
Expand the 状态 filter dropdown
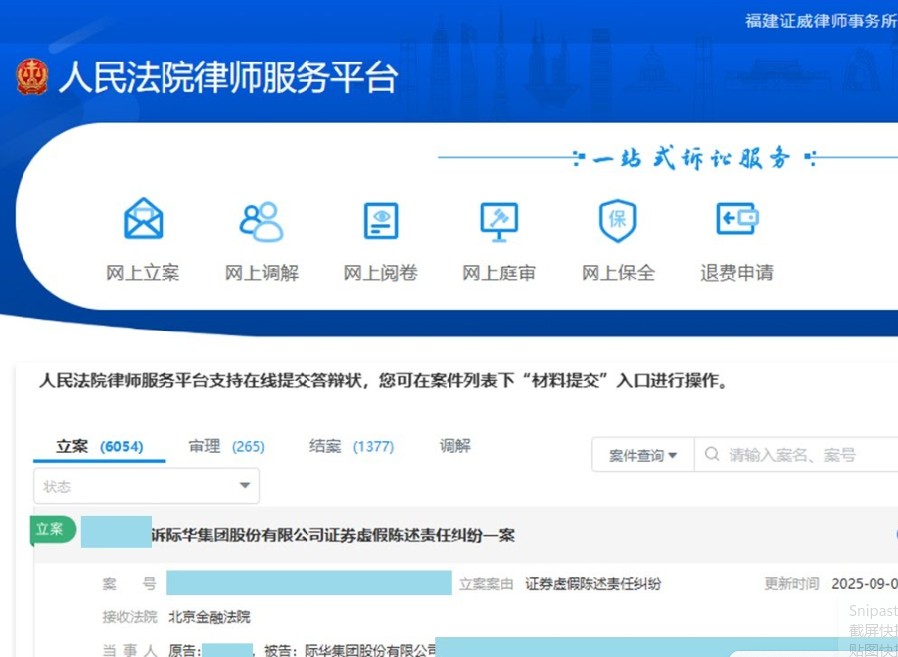coord(147,486)
